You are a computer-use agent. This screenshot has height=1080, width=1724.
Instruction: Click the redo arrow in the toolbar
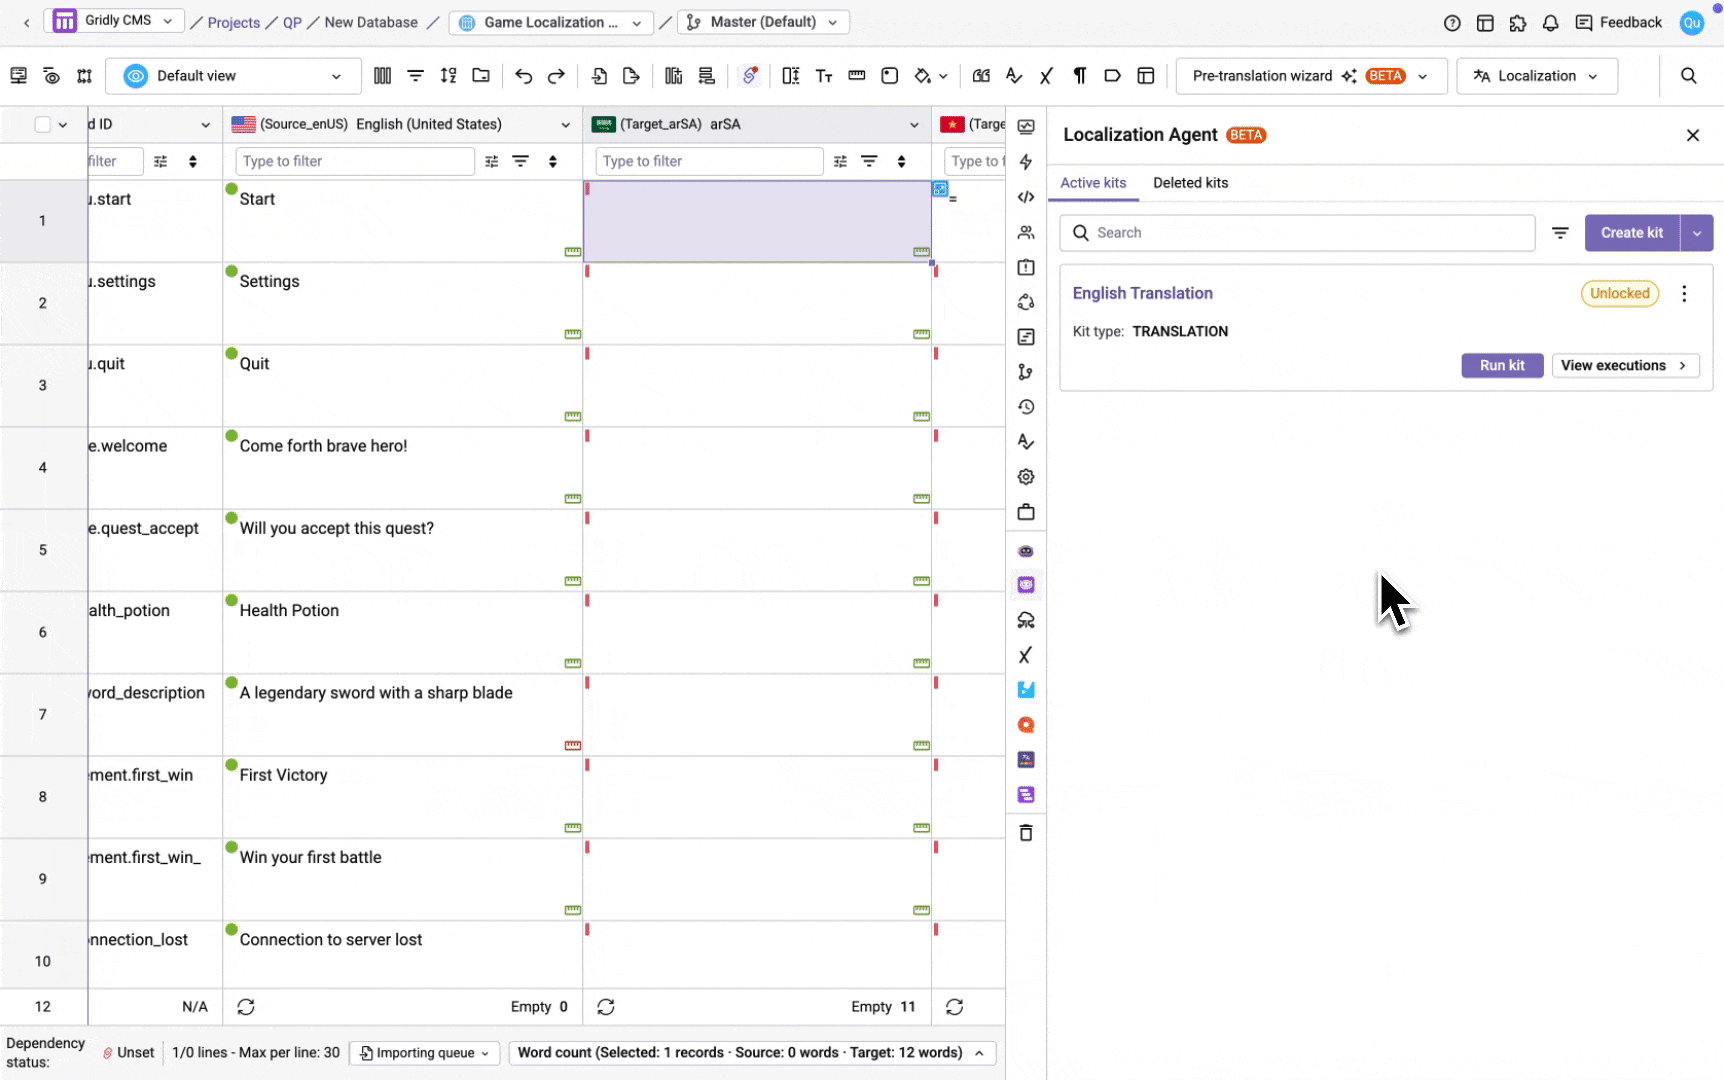click(x=556, y=76)
